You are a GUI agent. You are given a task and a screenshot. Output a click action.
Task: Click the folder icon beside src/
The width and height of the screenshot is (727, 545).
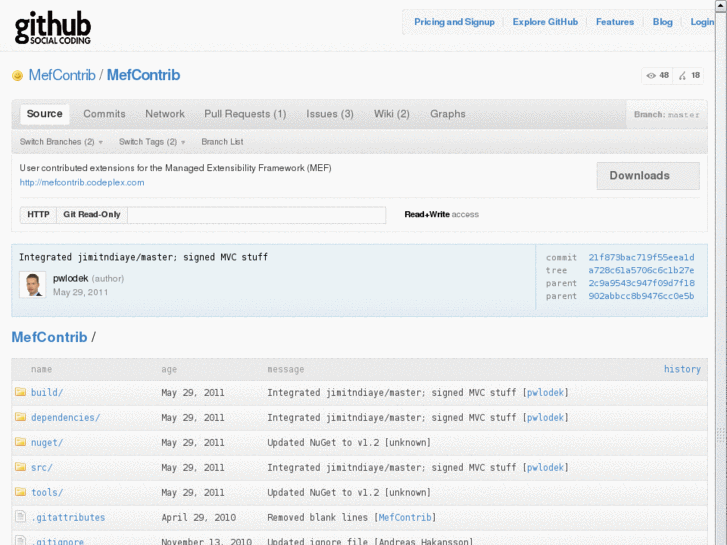[x=20, y=467]
